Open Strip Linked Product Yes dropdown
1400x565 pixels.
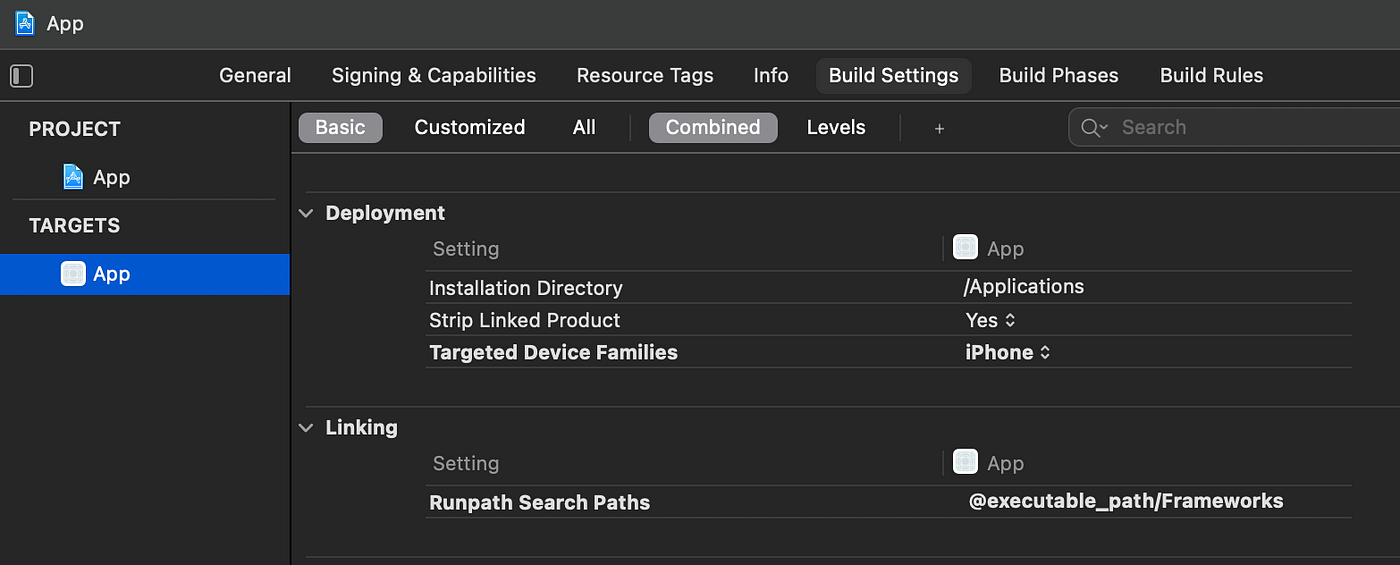coord(991,320)
